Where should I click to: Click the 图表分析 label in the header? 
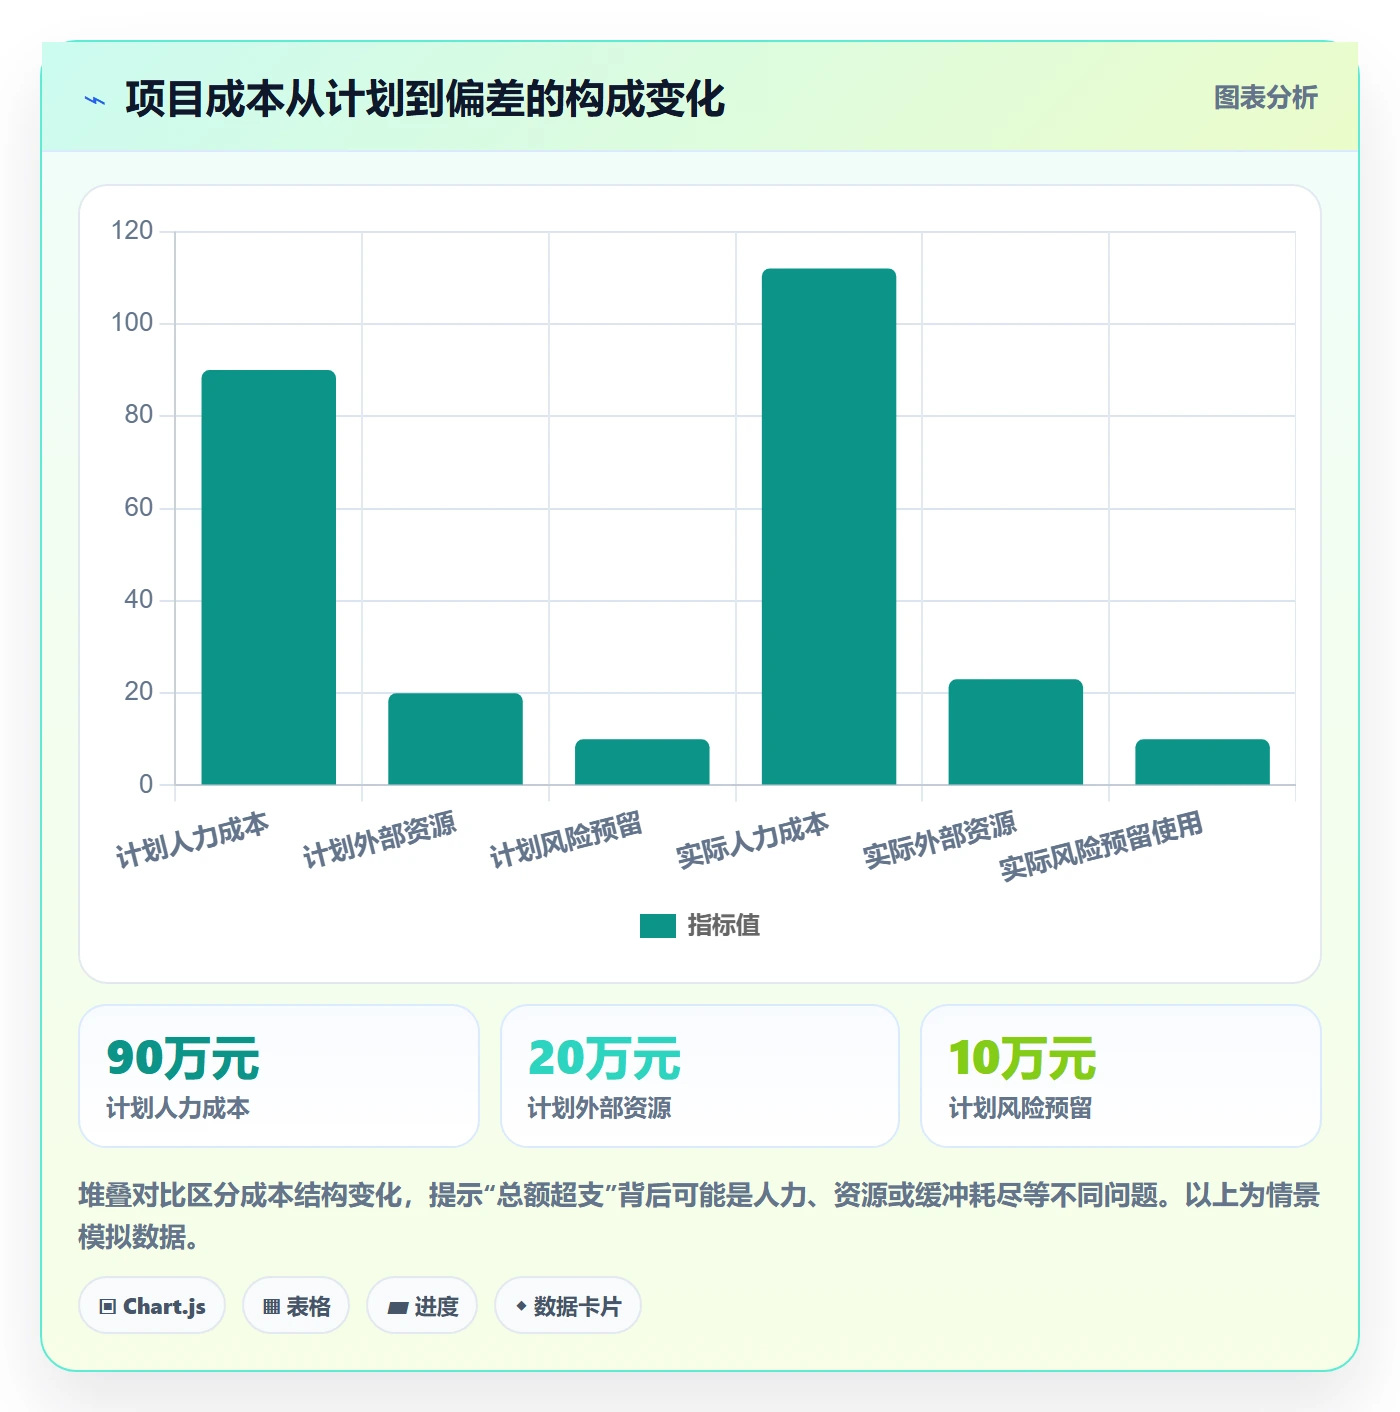[x=1265, y=98]
